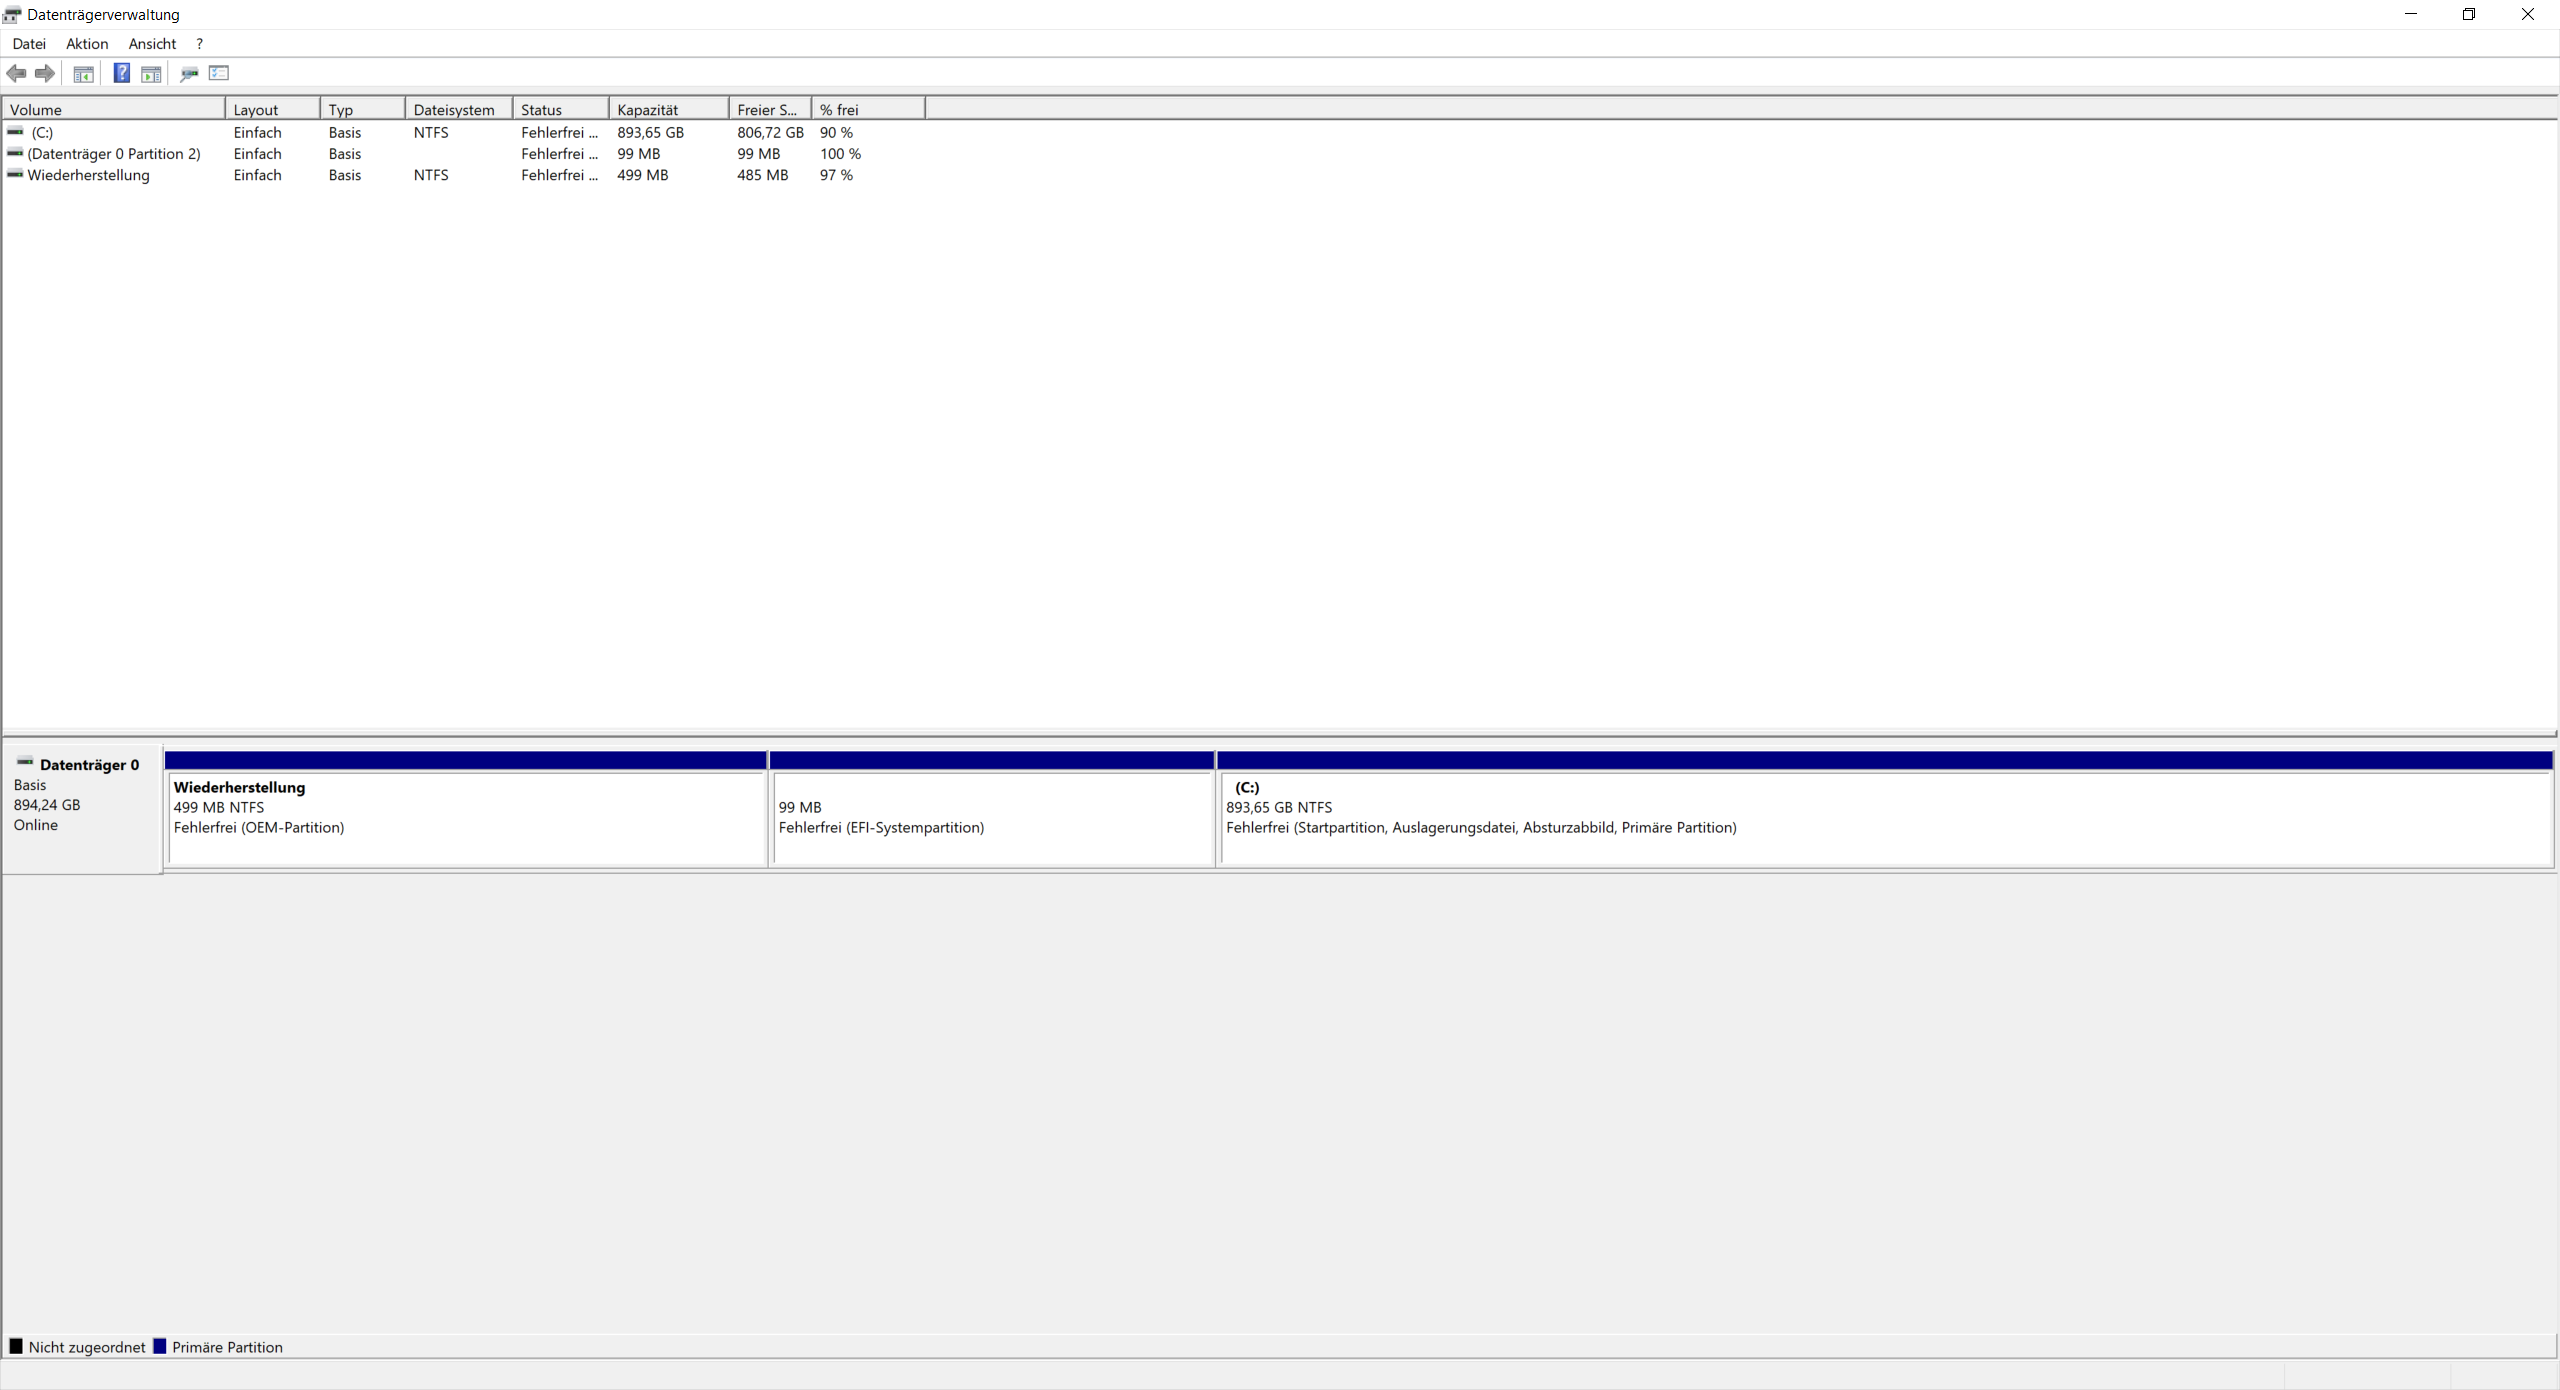Click the Nicht zugeordnet black legend swatch
Viewport: 2560px width, 1390px height.
tap(16, 1346)
